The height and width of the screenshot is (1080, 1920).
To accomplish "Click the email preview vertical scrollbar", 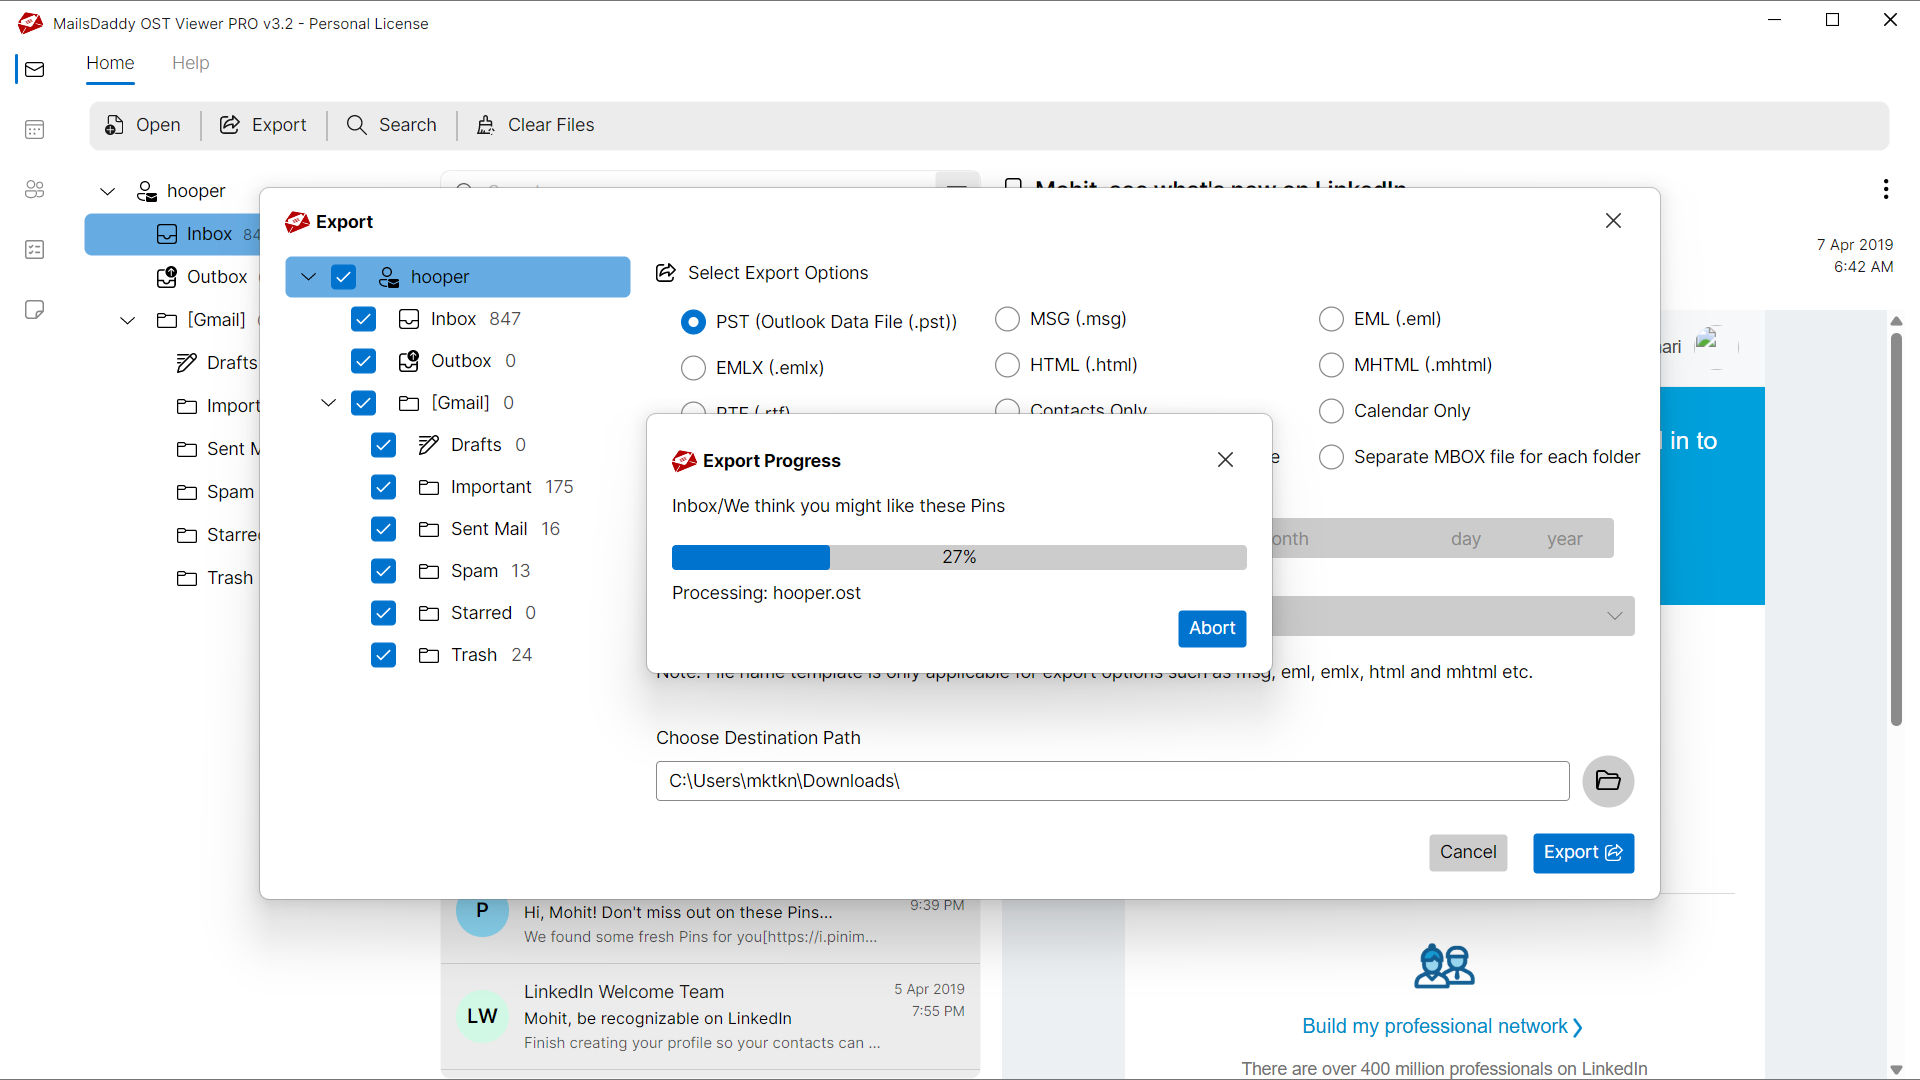I will tap(1896, 528).
